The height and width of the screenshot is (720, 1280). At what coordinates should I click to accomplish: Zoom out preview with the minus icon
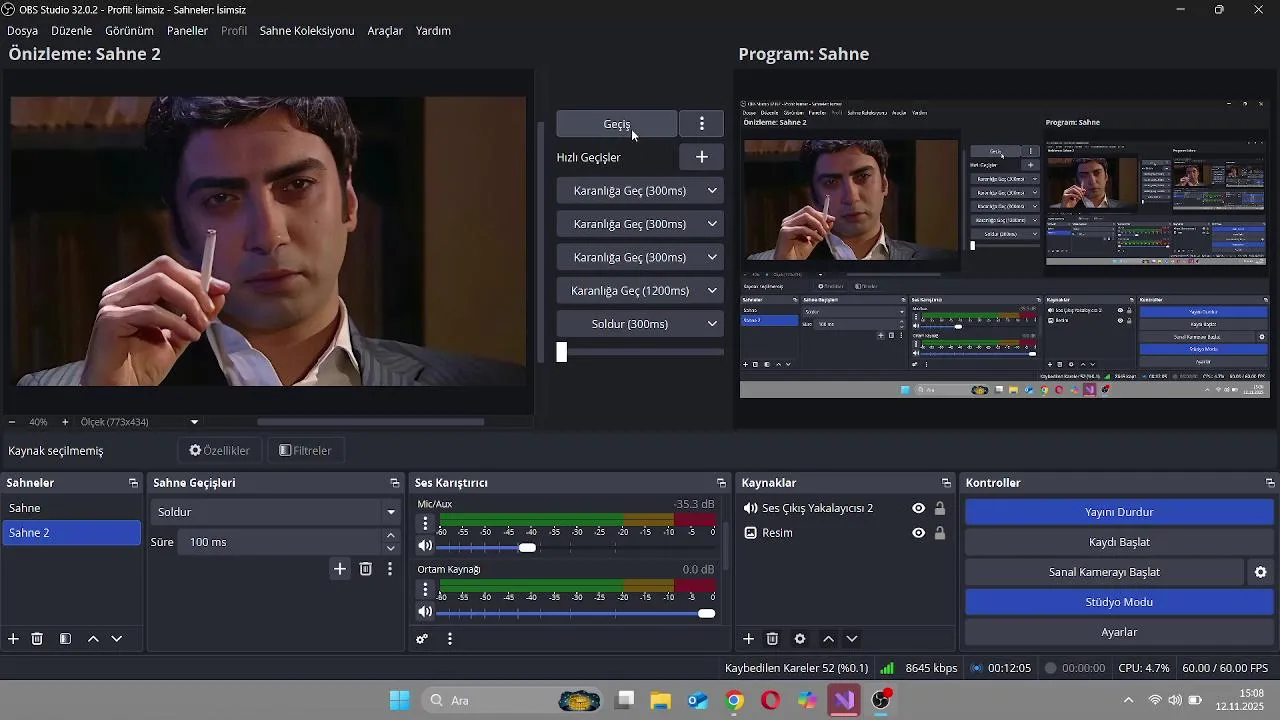coord(12,422)
